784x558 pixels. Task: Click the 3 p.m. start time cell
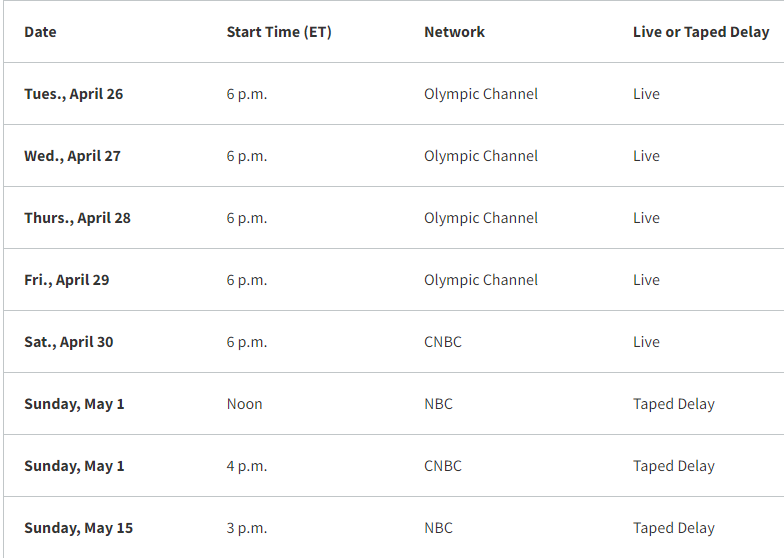tap(246, 528)
